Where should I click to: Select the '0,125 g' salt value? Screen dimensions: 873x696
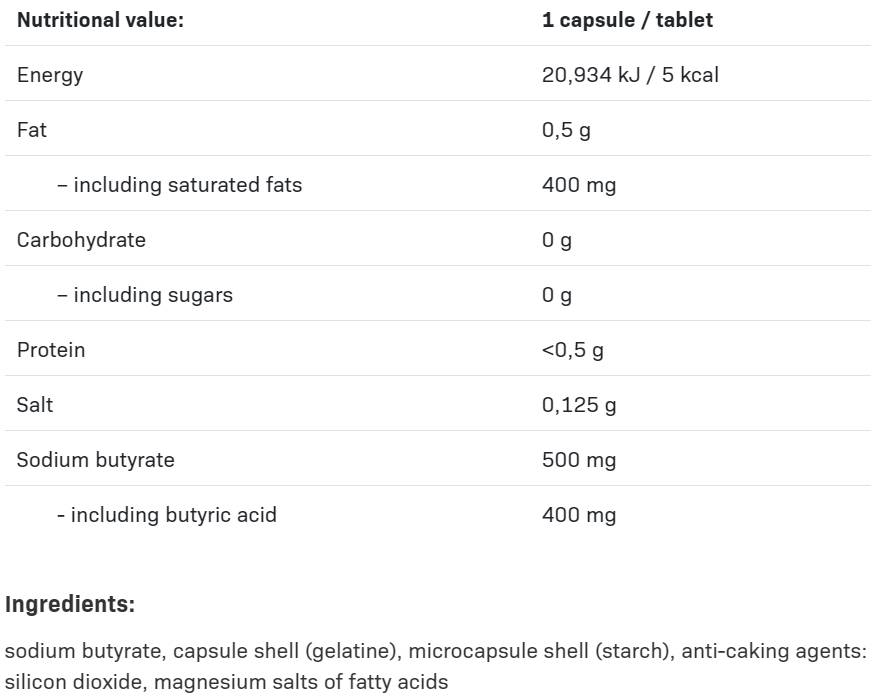(579, 405)
